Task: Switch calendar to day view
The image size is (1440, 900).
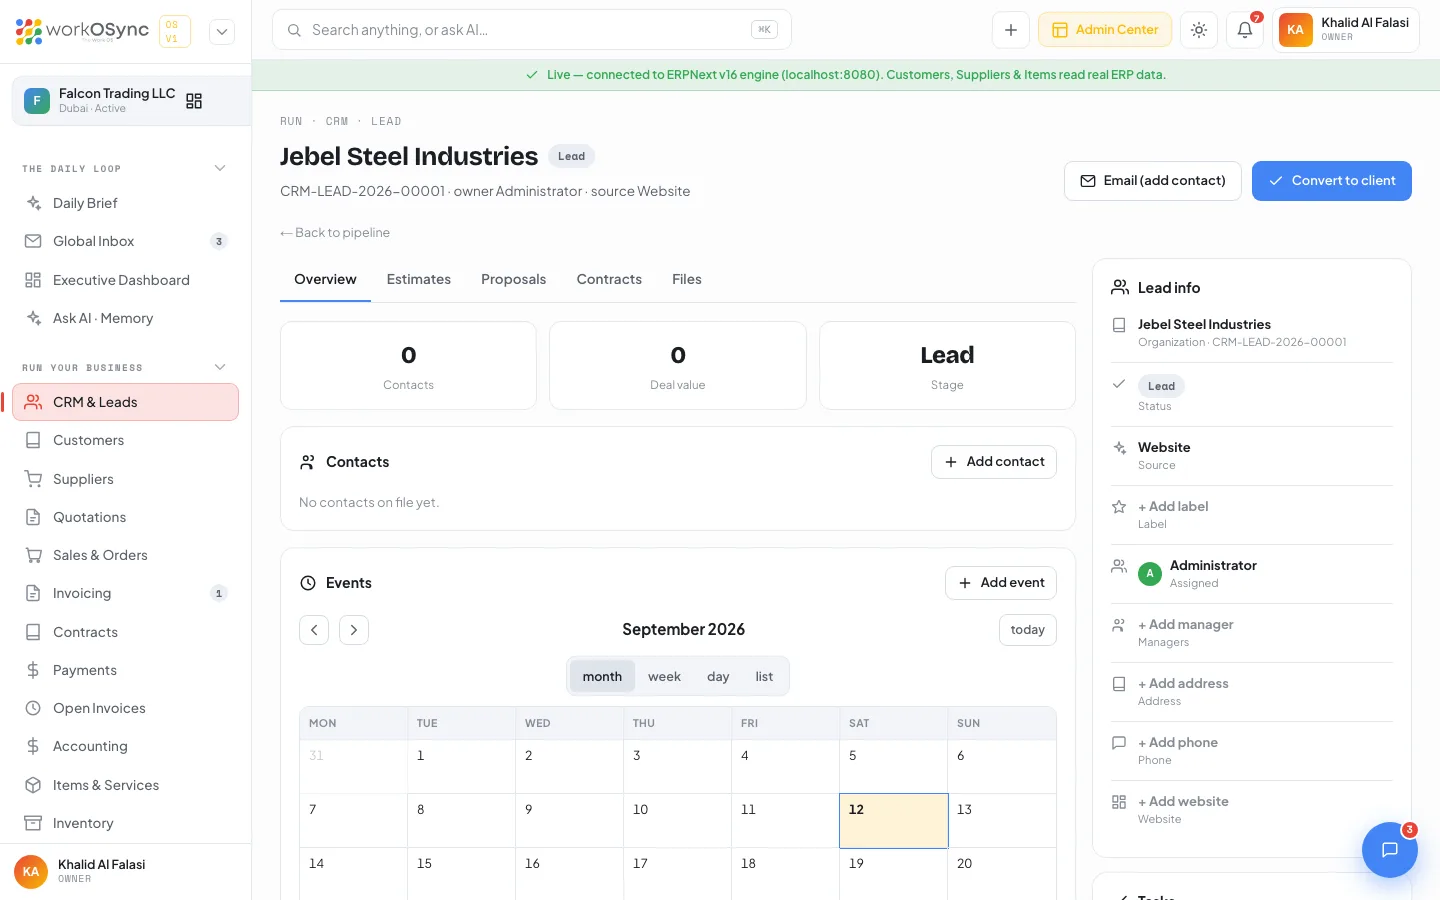Action: [718, 677]
